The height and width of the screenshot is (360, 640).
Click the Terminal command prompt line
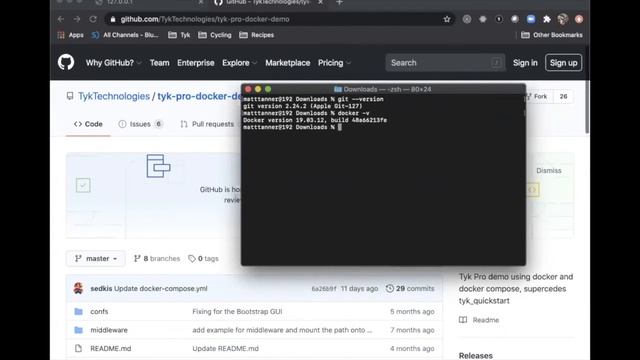pos(292,127)
